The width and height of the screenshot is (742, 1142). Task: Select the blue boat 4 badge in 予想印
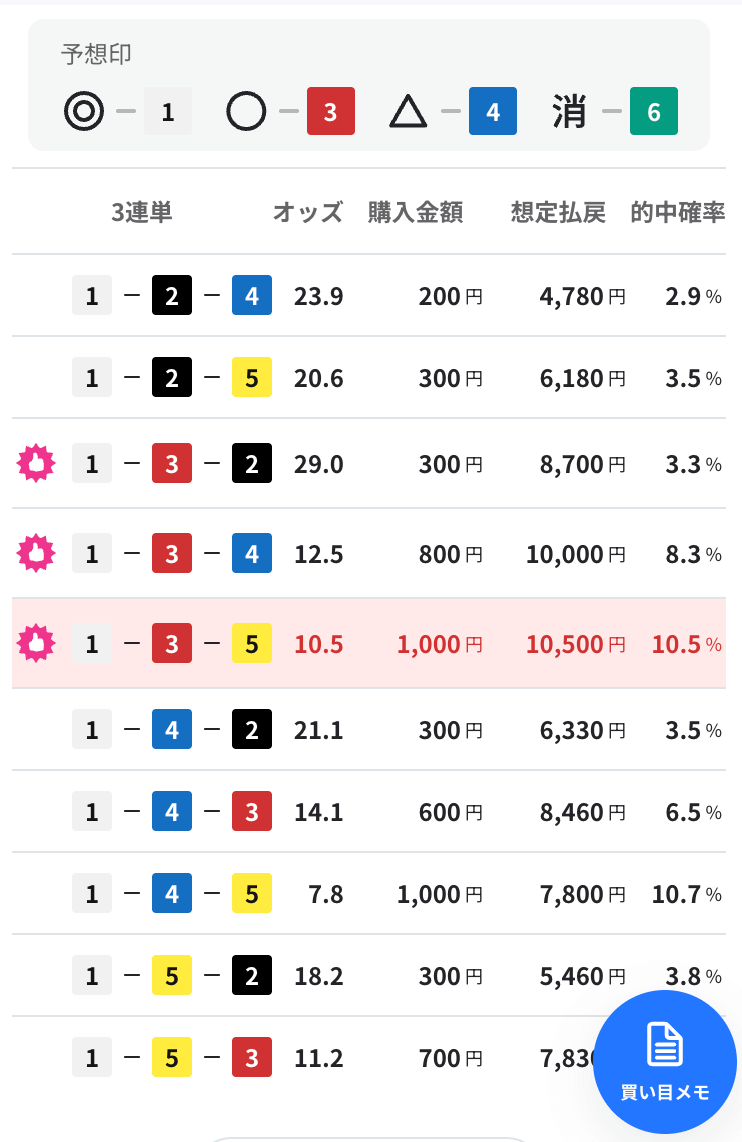click(x=493, y=111)
